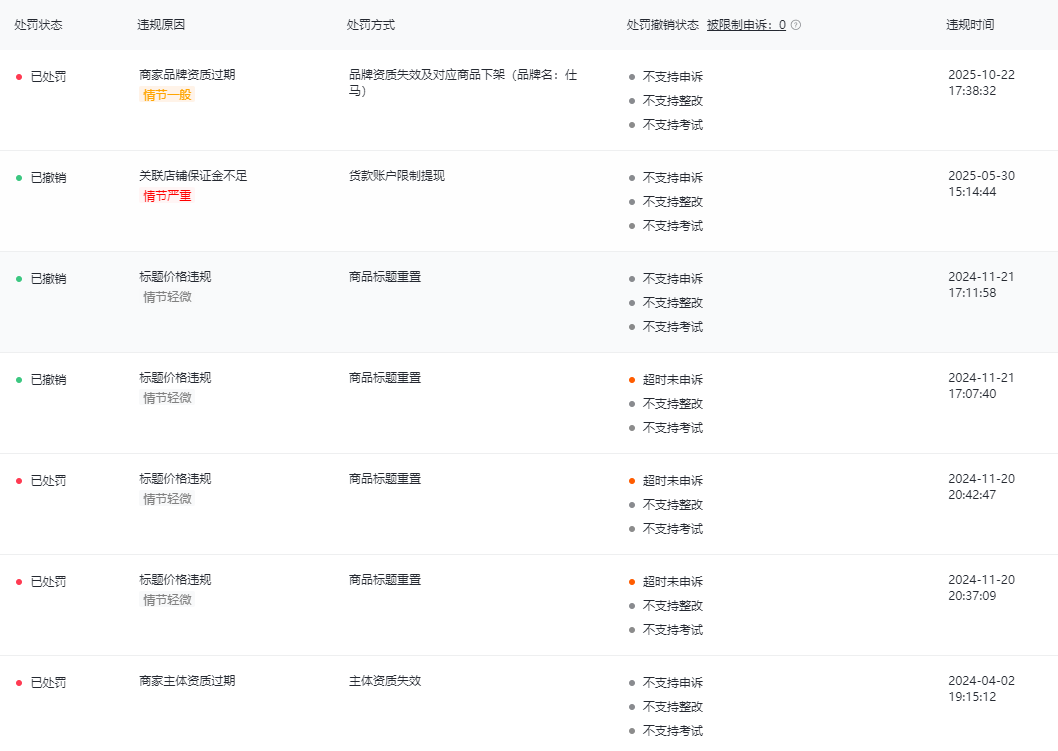Click 超时未申诉 in the 20:42:47 row
This screenshot has width=1058, height=751.
coord(672,481)
